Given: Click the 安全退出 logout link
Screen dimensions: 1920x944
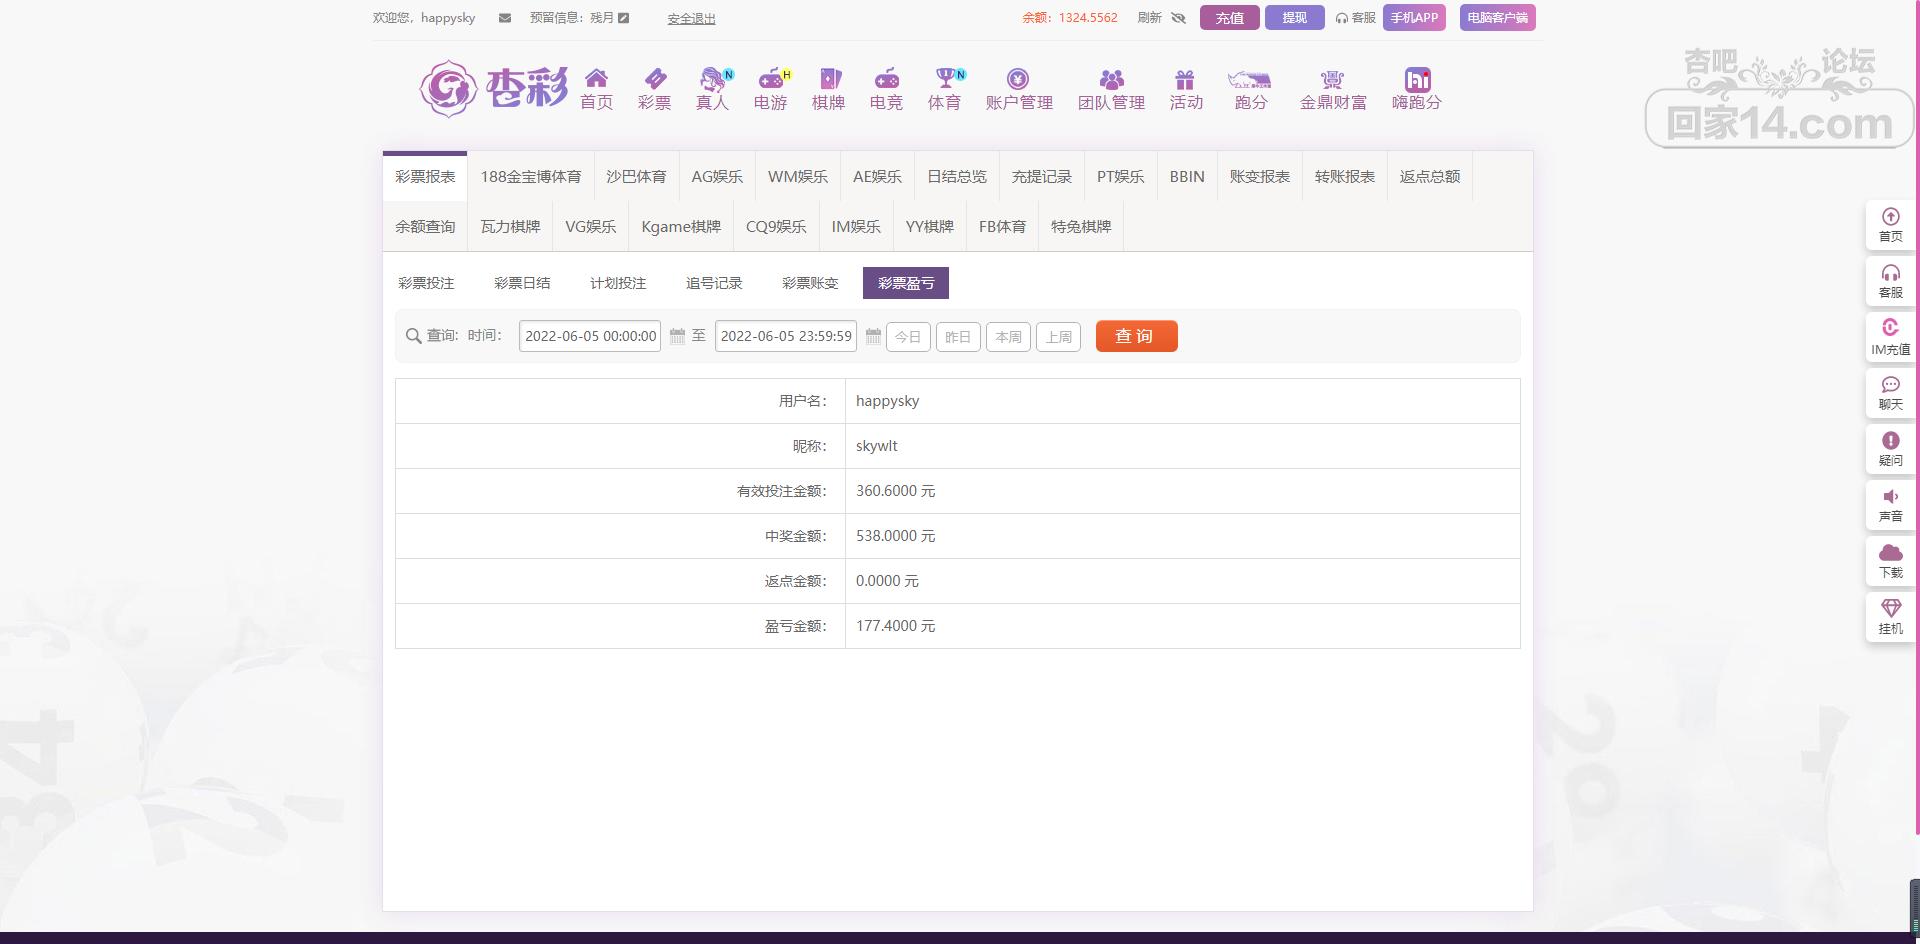Looking at the screenshot, I should 691,18.
